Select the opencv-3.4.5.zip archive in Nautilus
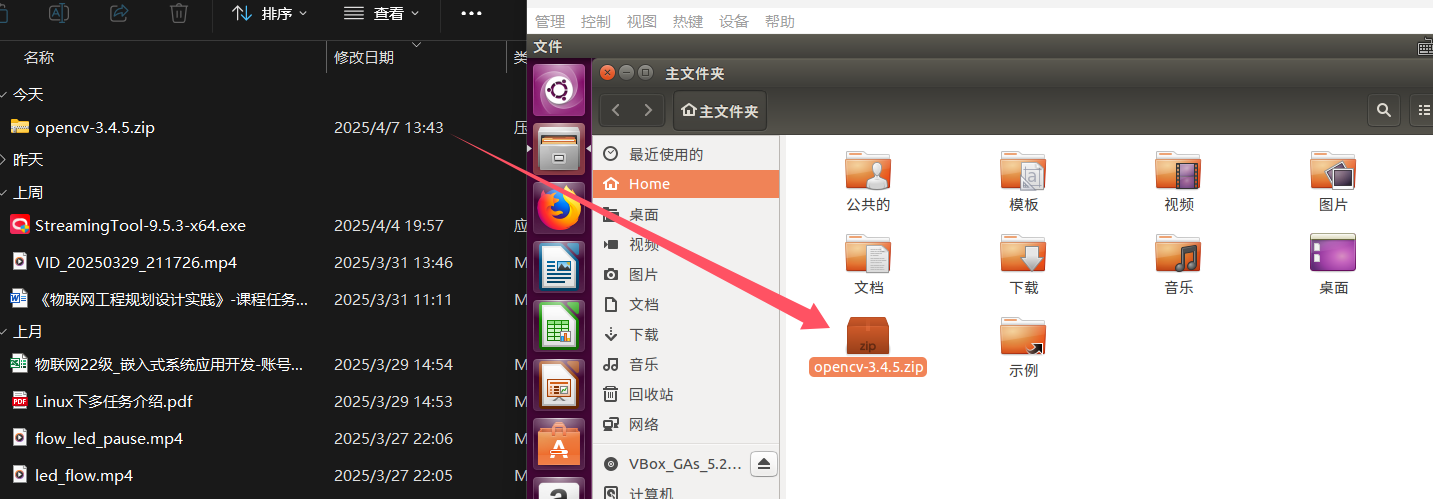Screen dimensions: 1433x499 pyautogui.click(x=868, y=346)
